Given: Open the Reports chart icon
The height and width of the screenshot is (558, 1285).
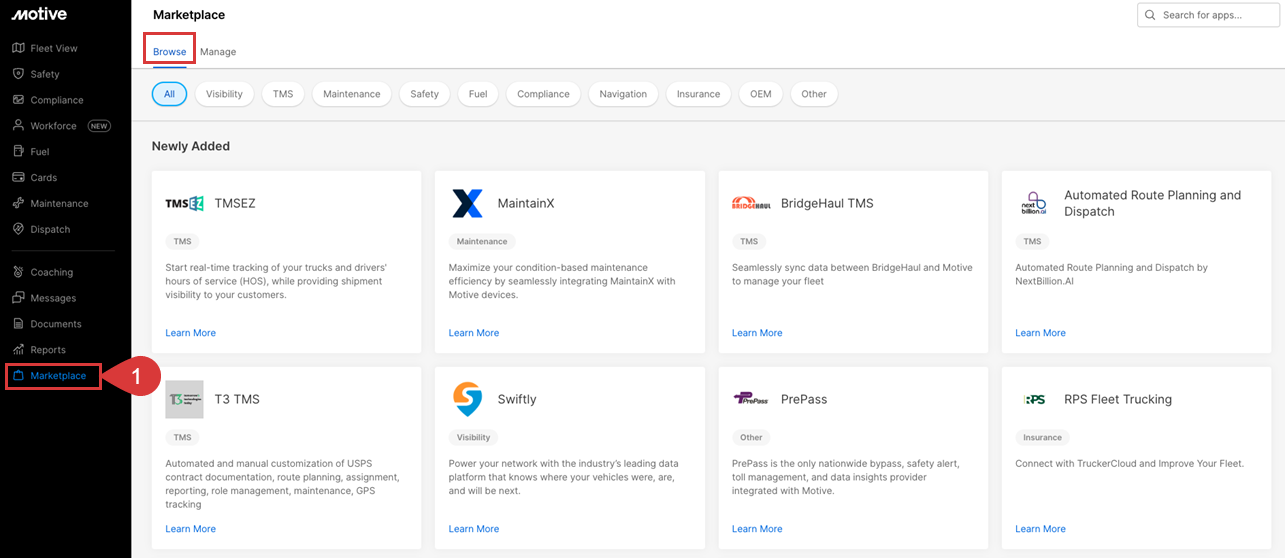Looking at the screenshot, I should coord(18,350).
